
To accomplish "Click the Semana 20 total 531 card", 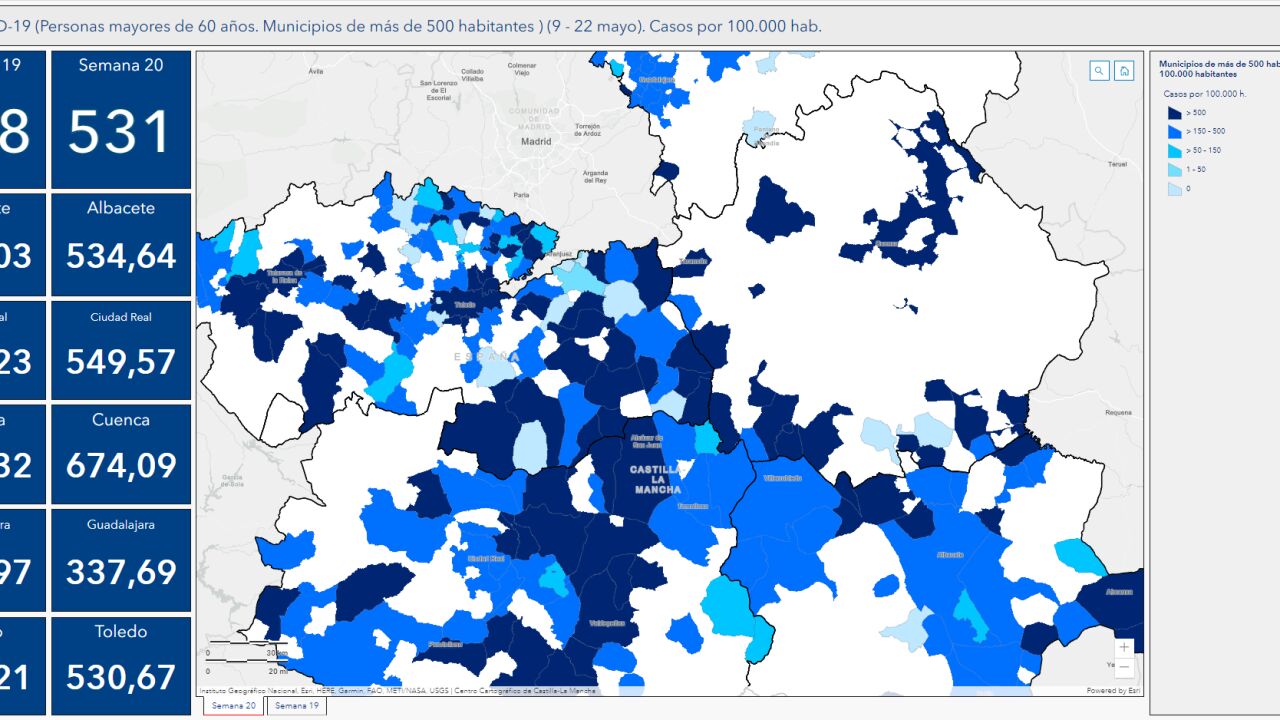I will tap(121, 120).
